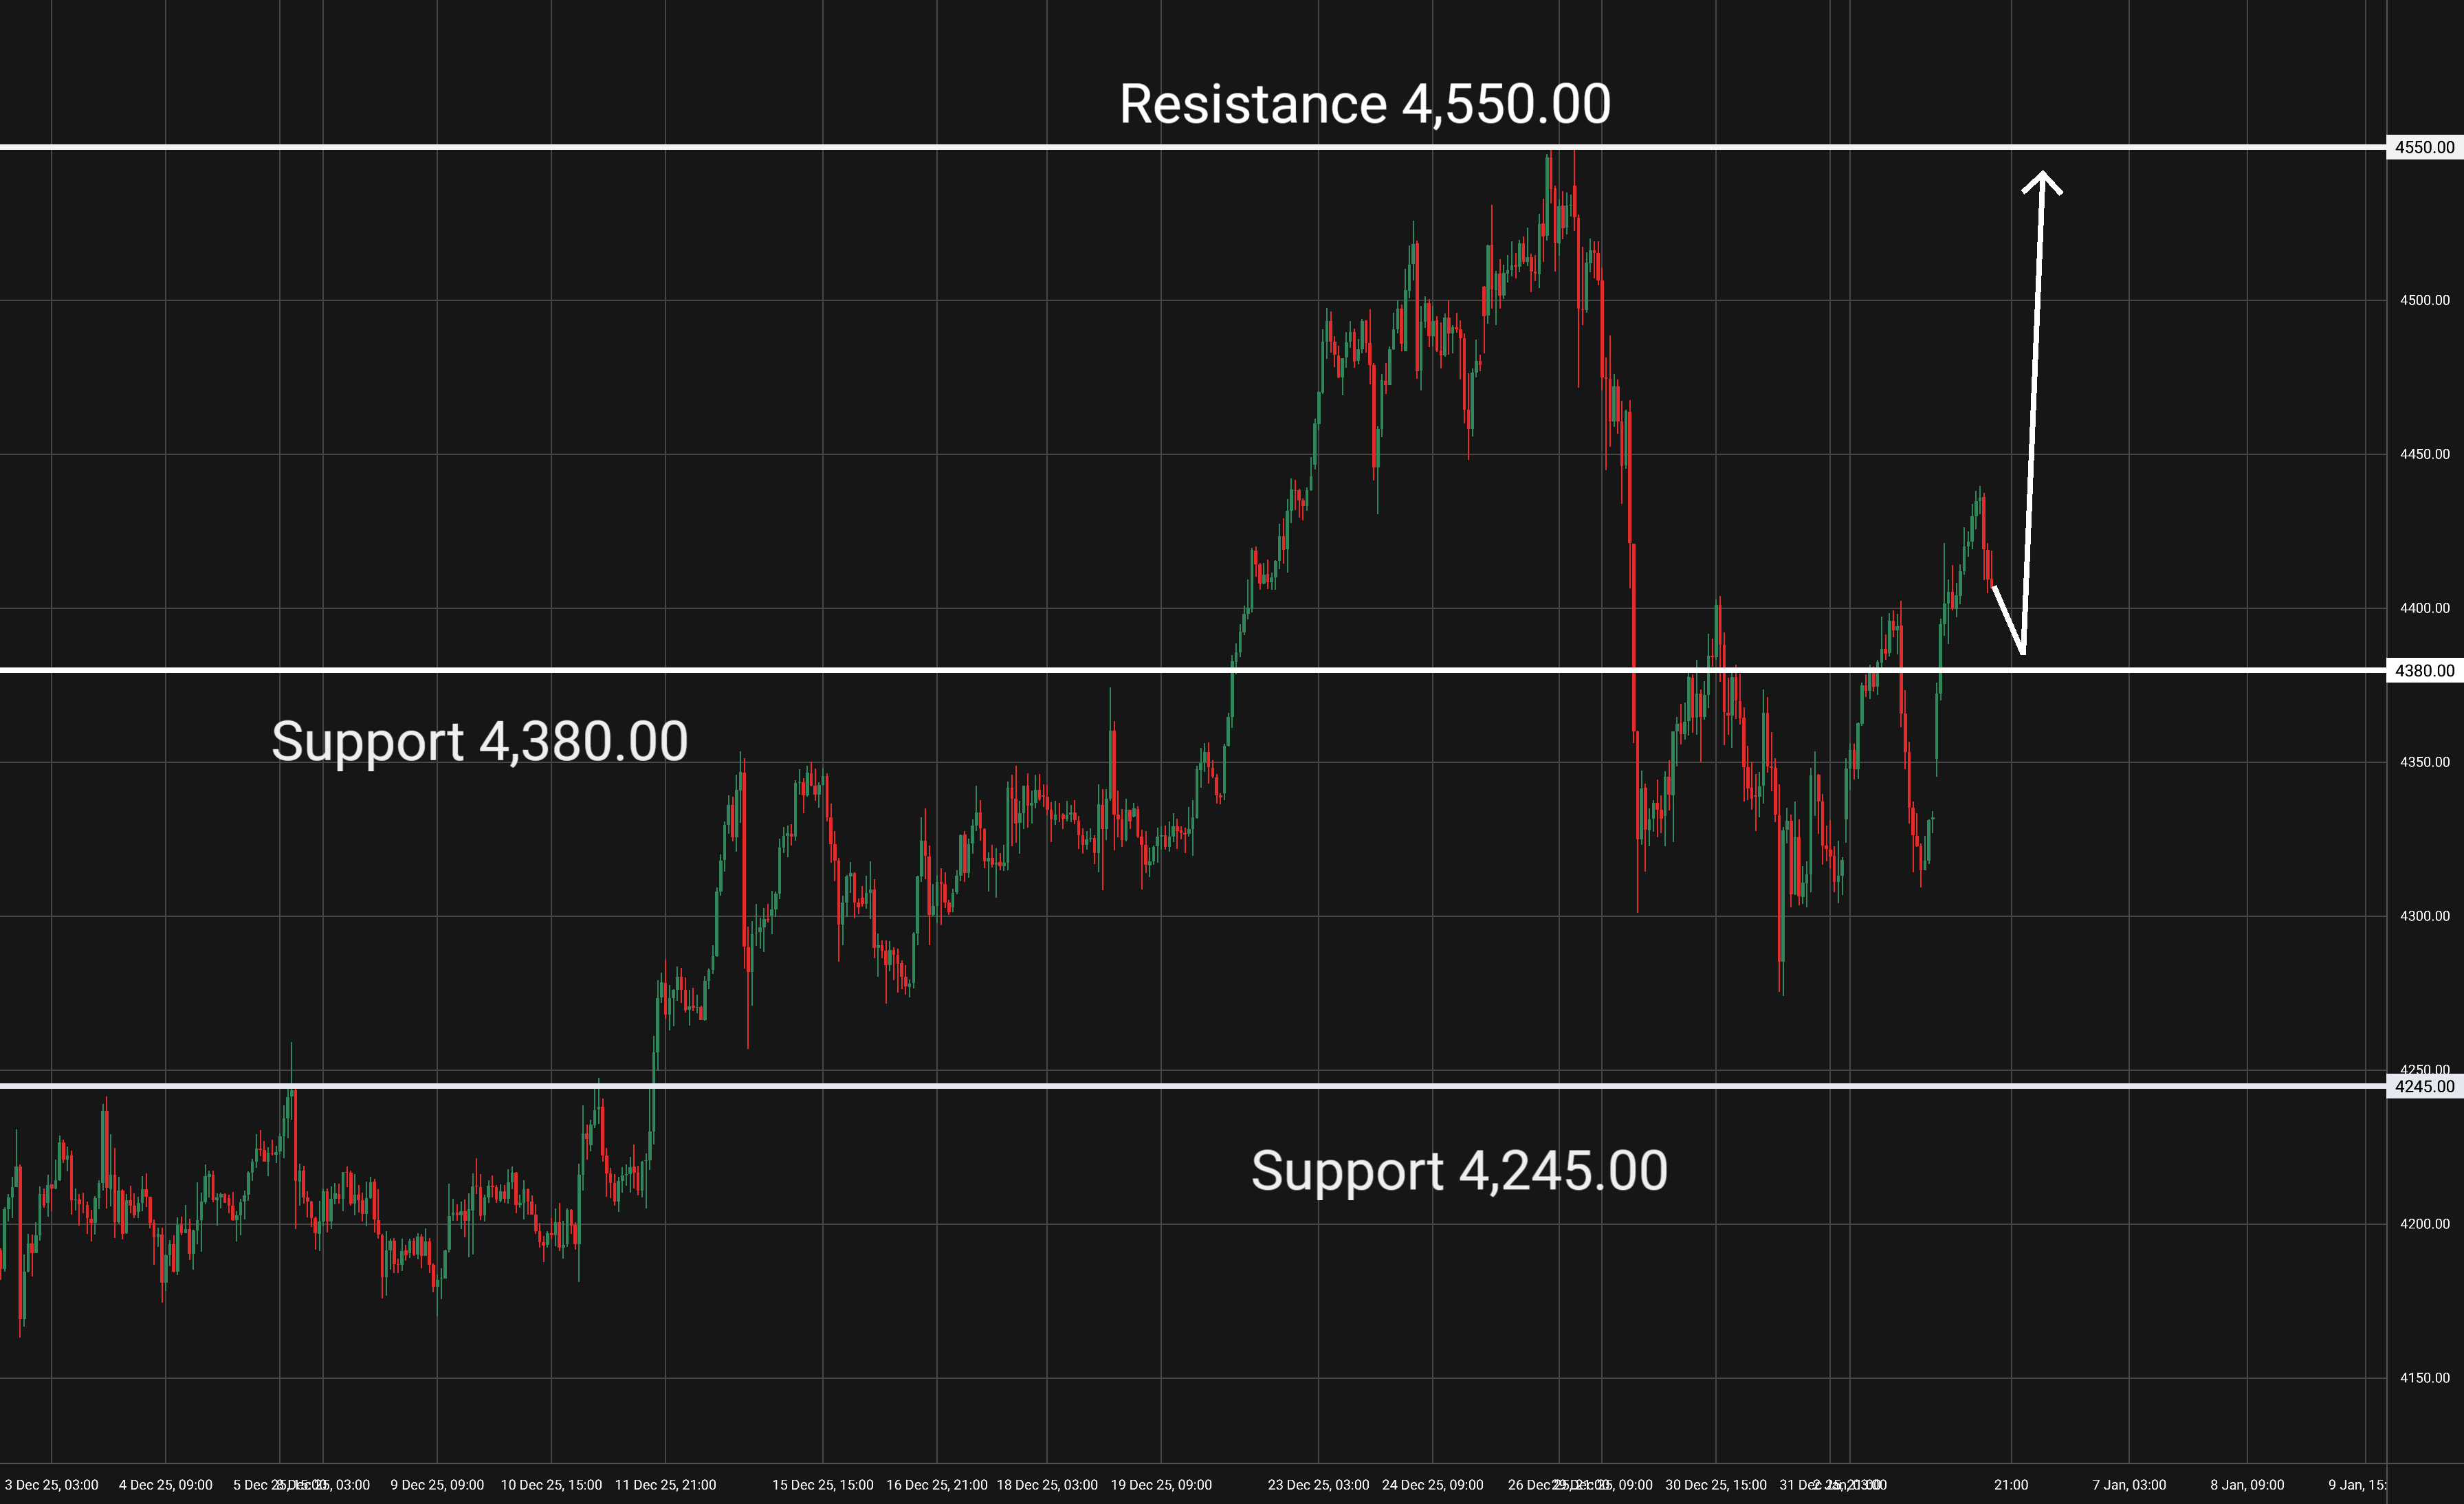The height and width of the screenshot is (1504, 2464).
Task: Click the 15 Dec 25, 15:00 date label
Action: click(822, 1485)
